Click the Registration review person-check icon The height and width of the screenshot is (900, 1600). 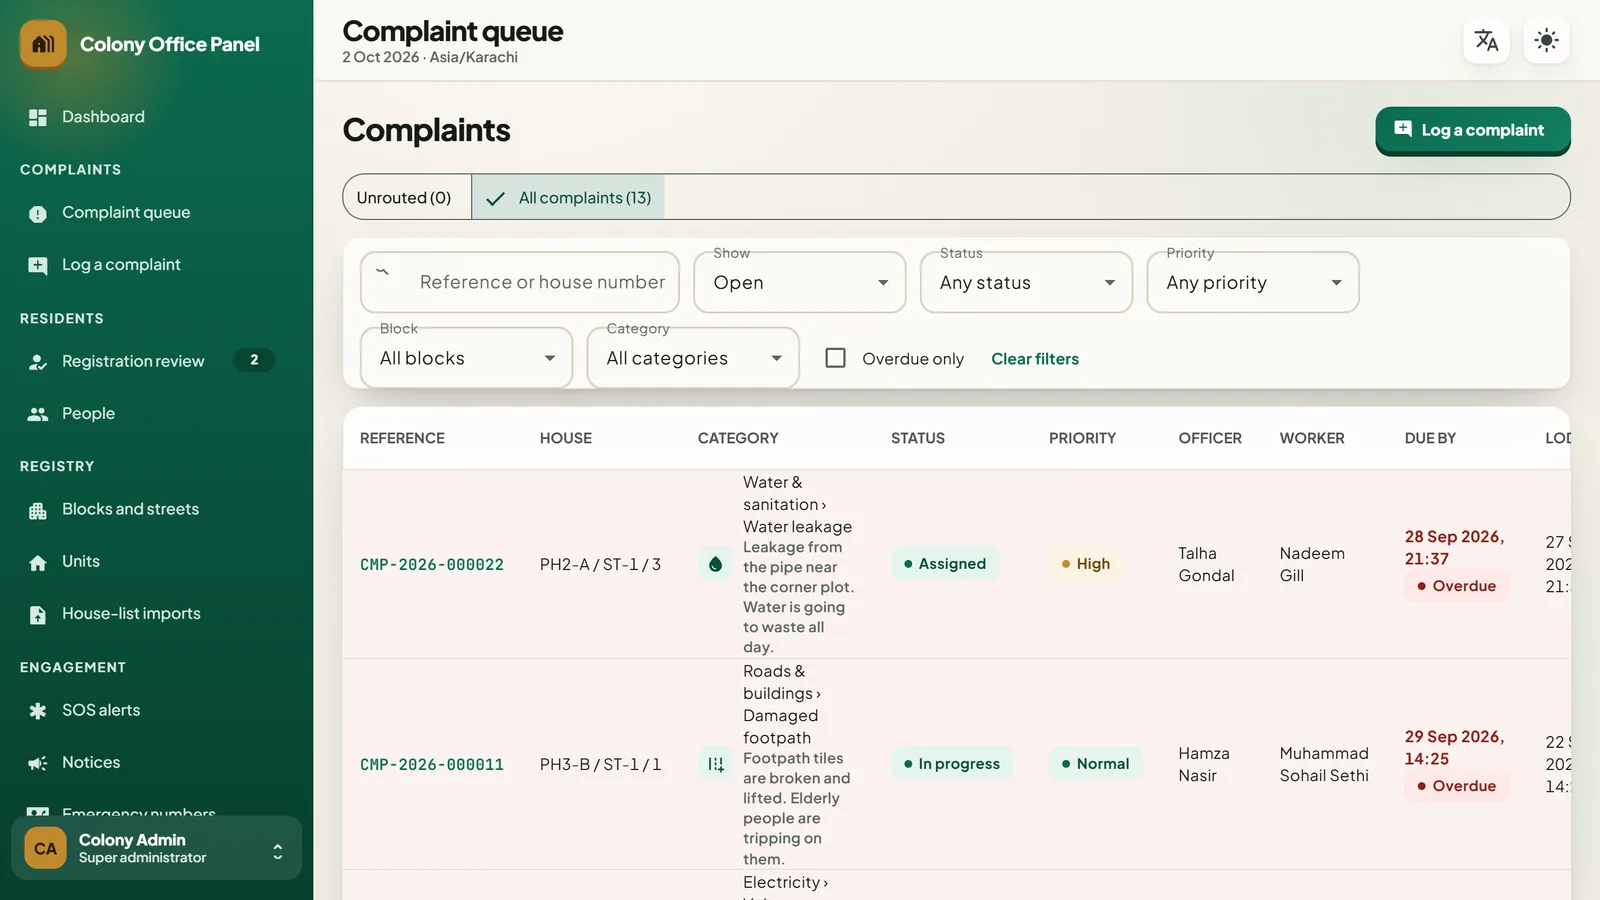point(38,361)
